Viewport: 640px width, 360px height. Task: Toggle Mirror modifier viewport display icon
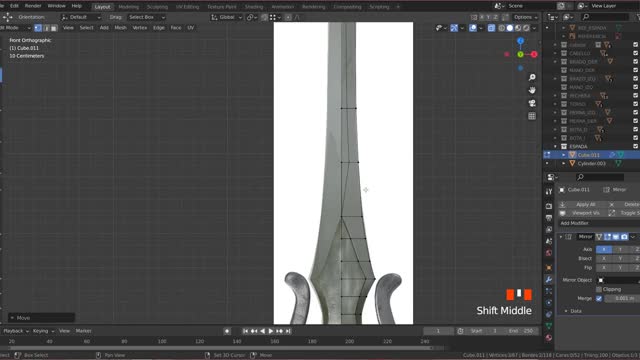point(616,237)
